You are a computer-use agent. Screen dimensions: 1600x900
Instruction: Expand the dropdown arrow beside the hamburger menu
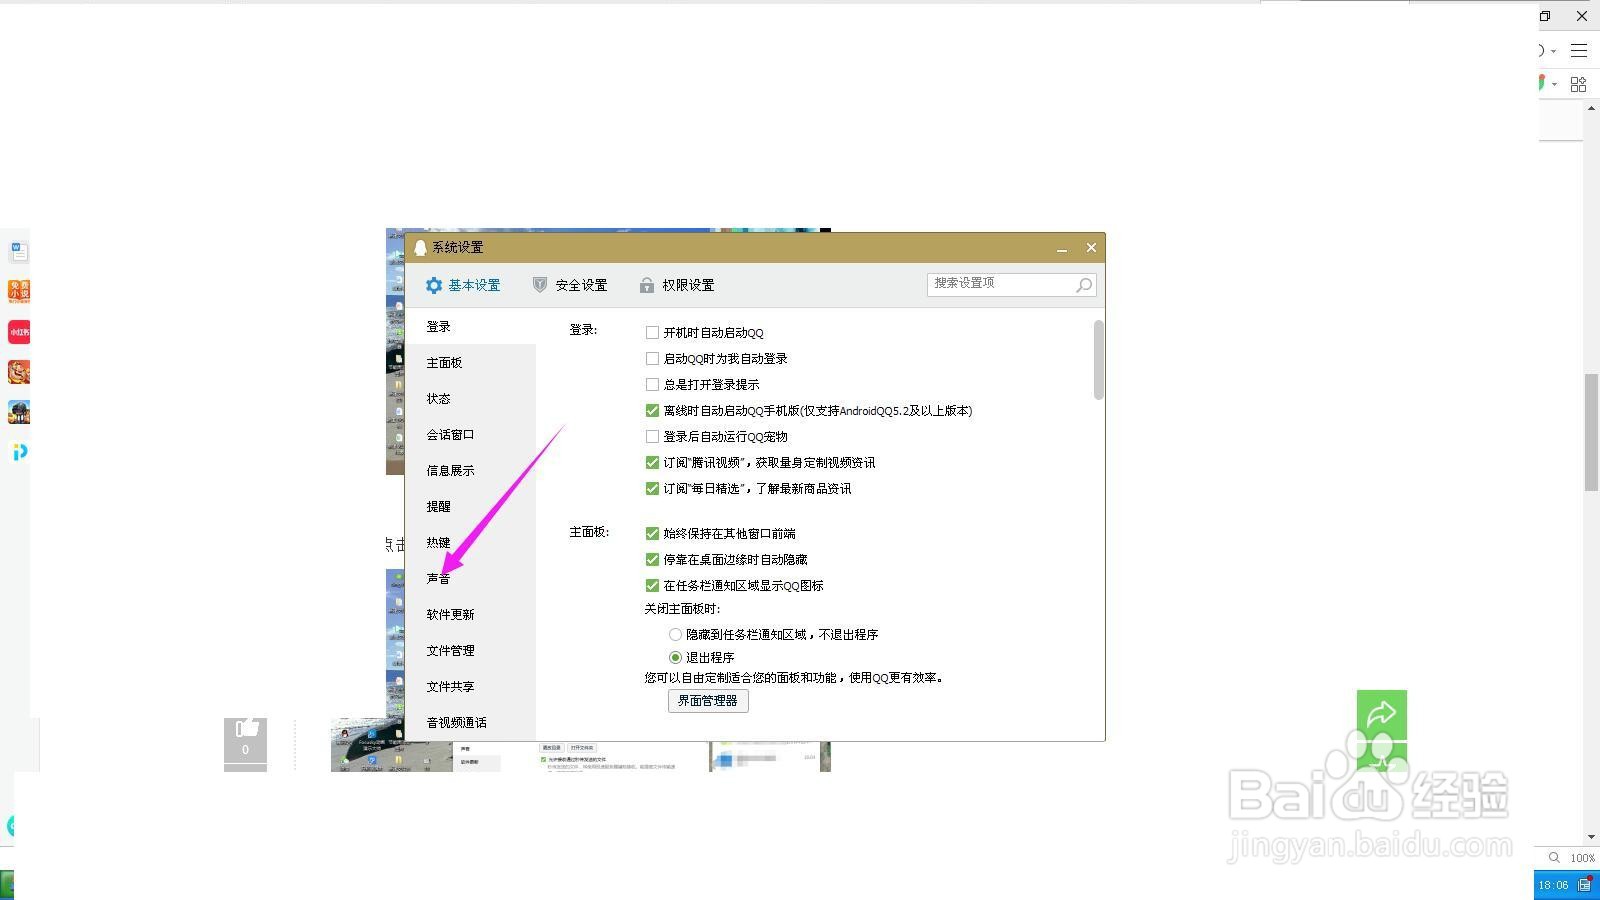pos(1554,51)
